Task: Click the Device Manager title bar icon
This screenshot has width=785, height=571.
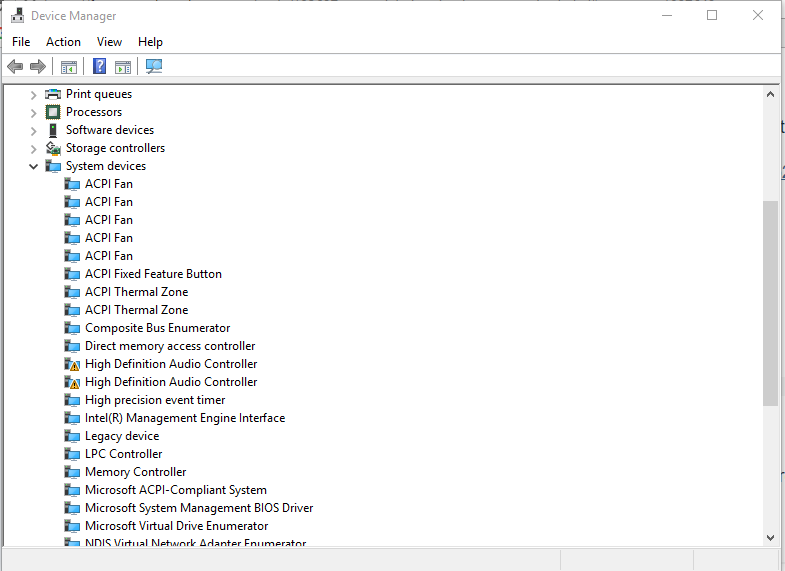Action: [18, 16]
